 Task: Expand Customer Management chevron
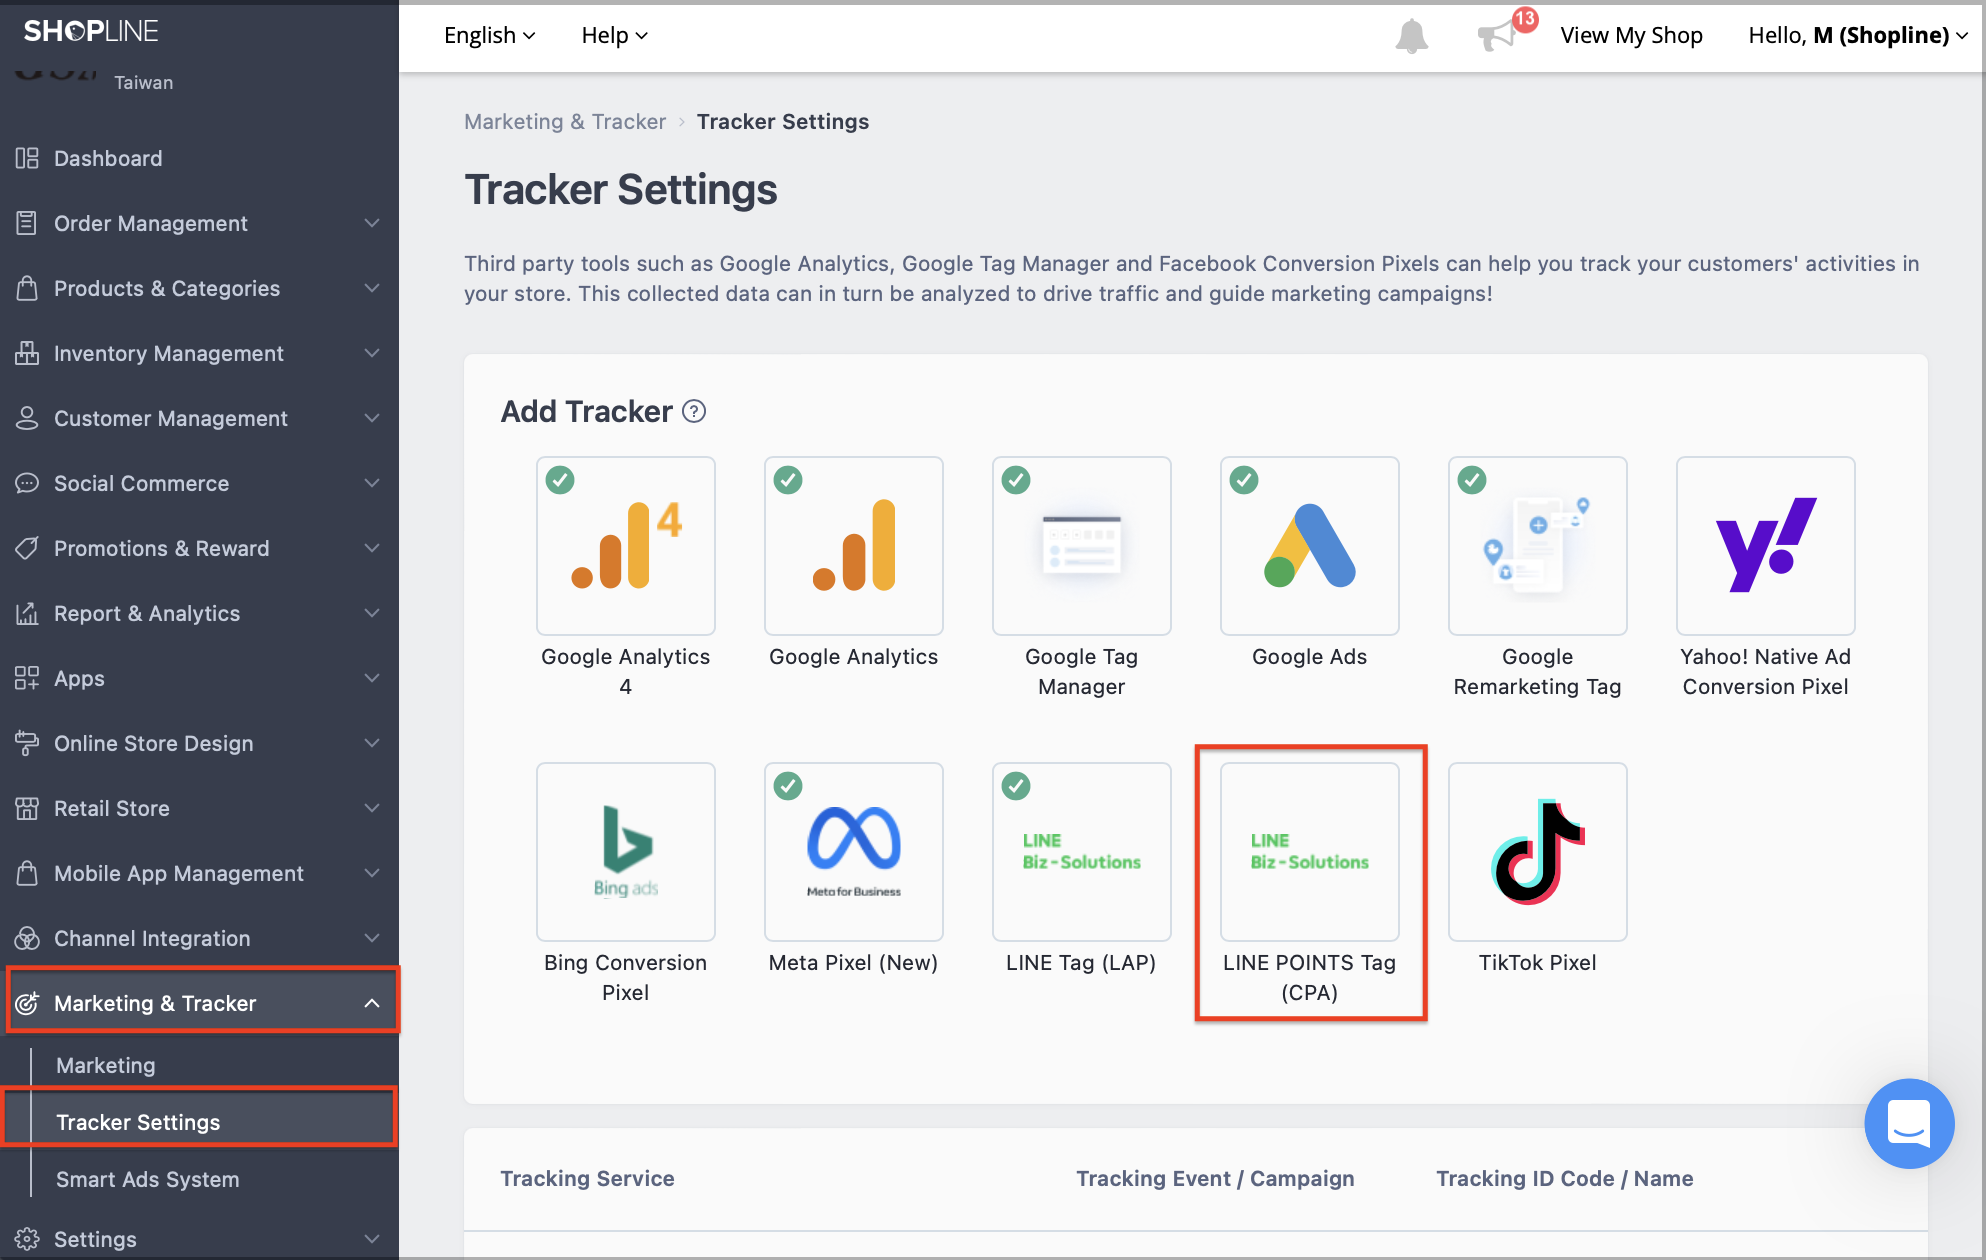pyautogui.click(x=372, y=418)
